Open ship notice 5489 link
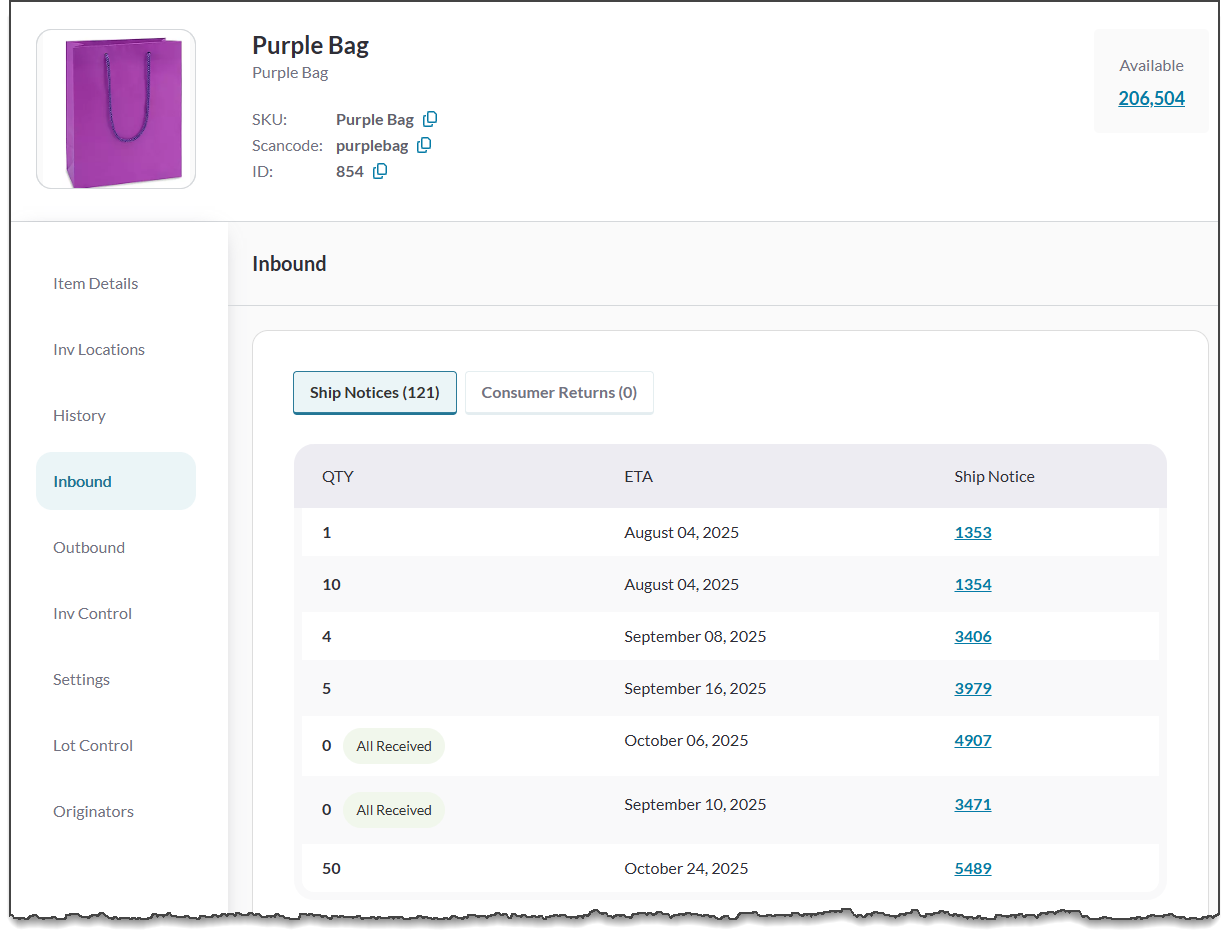Image resolution: width=1229 pixels, height=938 pixels. pyautogui.click(x=972, y=868)
